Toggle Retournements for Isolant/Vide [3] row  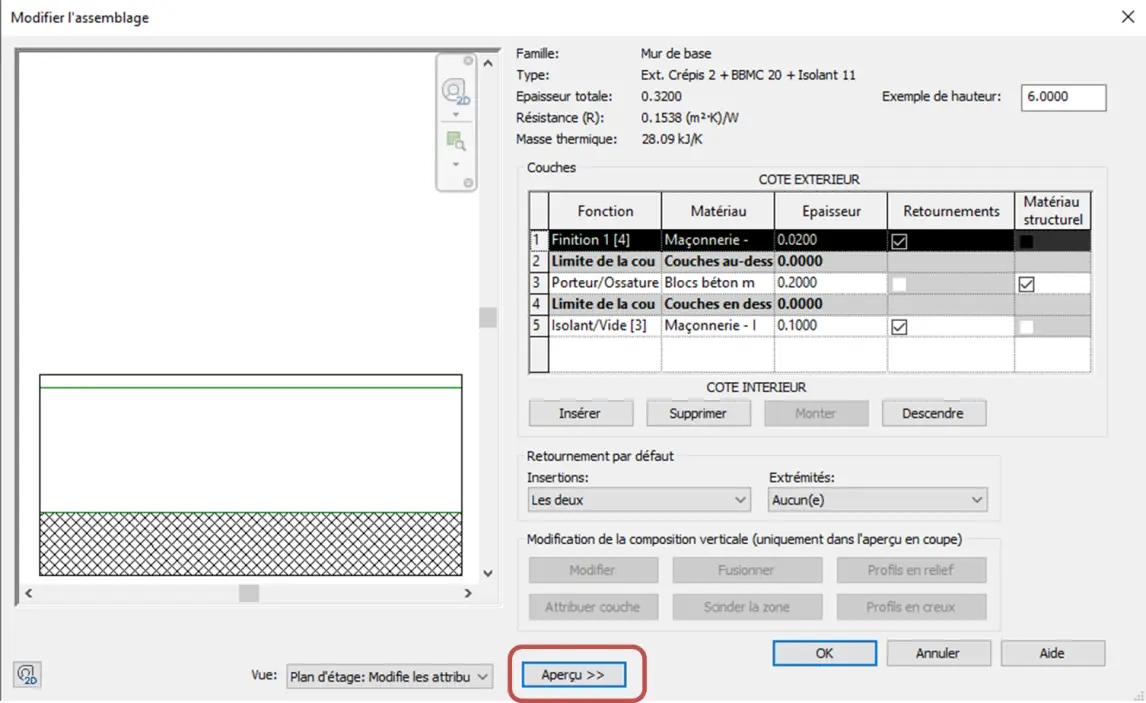click(x=899, y=327)
